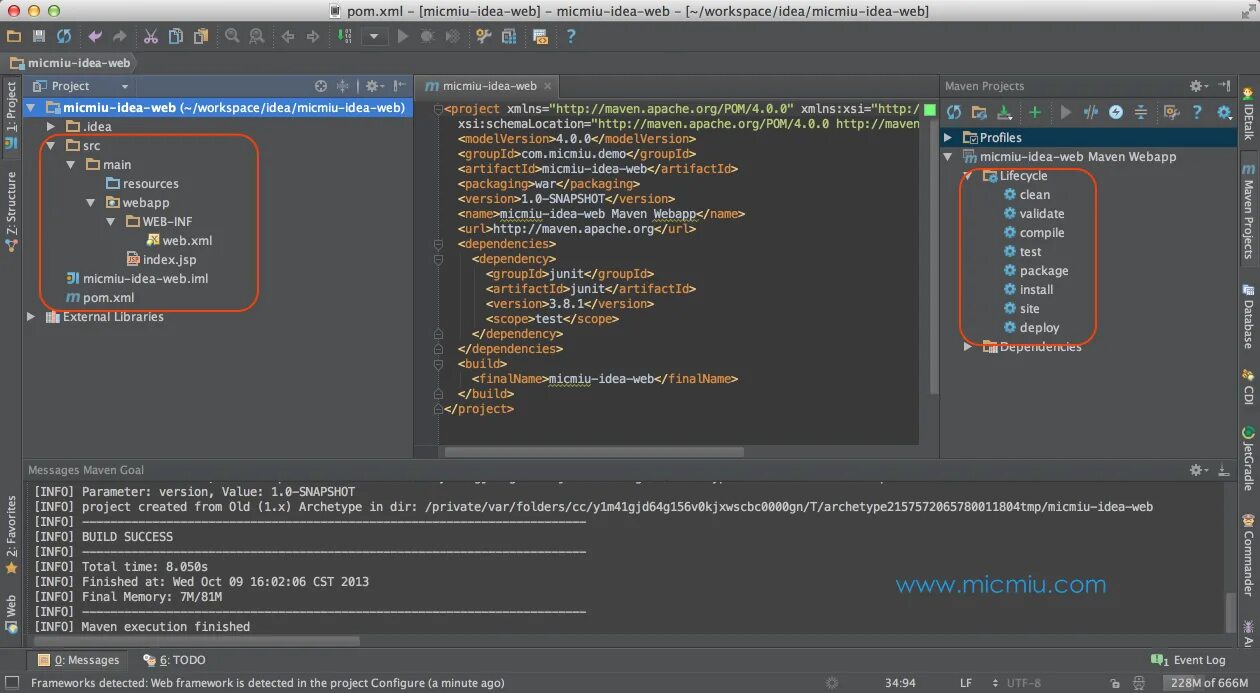Toggle Maven offline mode
Viewport: 1260px width, 693px height.
pos(1091,113)
